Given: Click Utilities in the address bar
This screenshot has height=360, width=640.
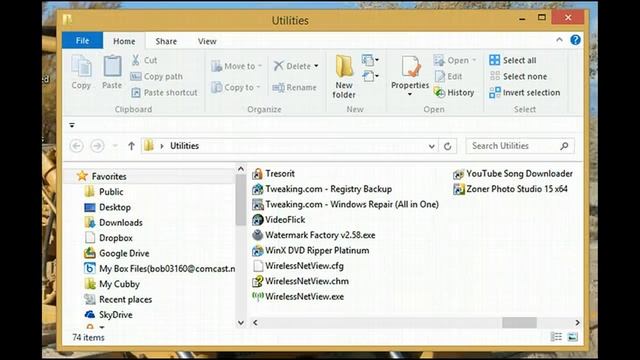Looking at the screenshot, I should [x=184, y=146].
